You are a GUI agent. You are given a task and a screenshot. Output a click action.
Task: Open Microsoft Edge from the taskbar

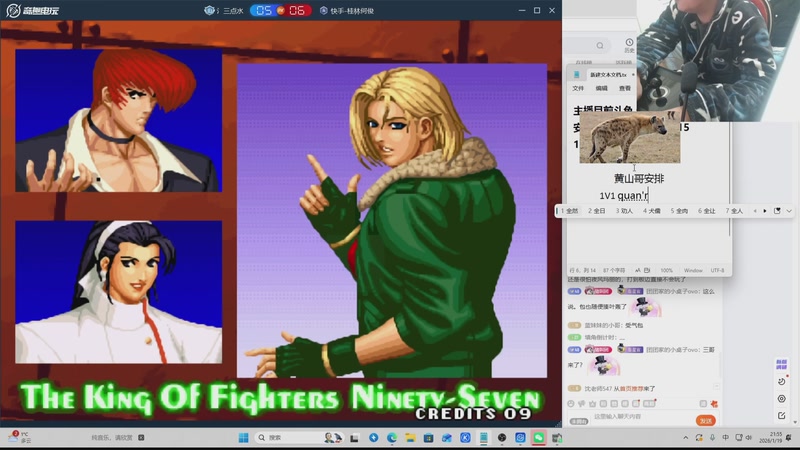(392, 438)
